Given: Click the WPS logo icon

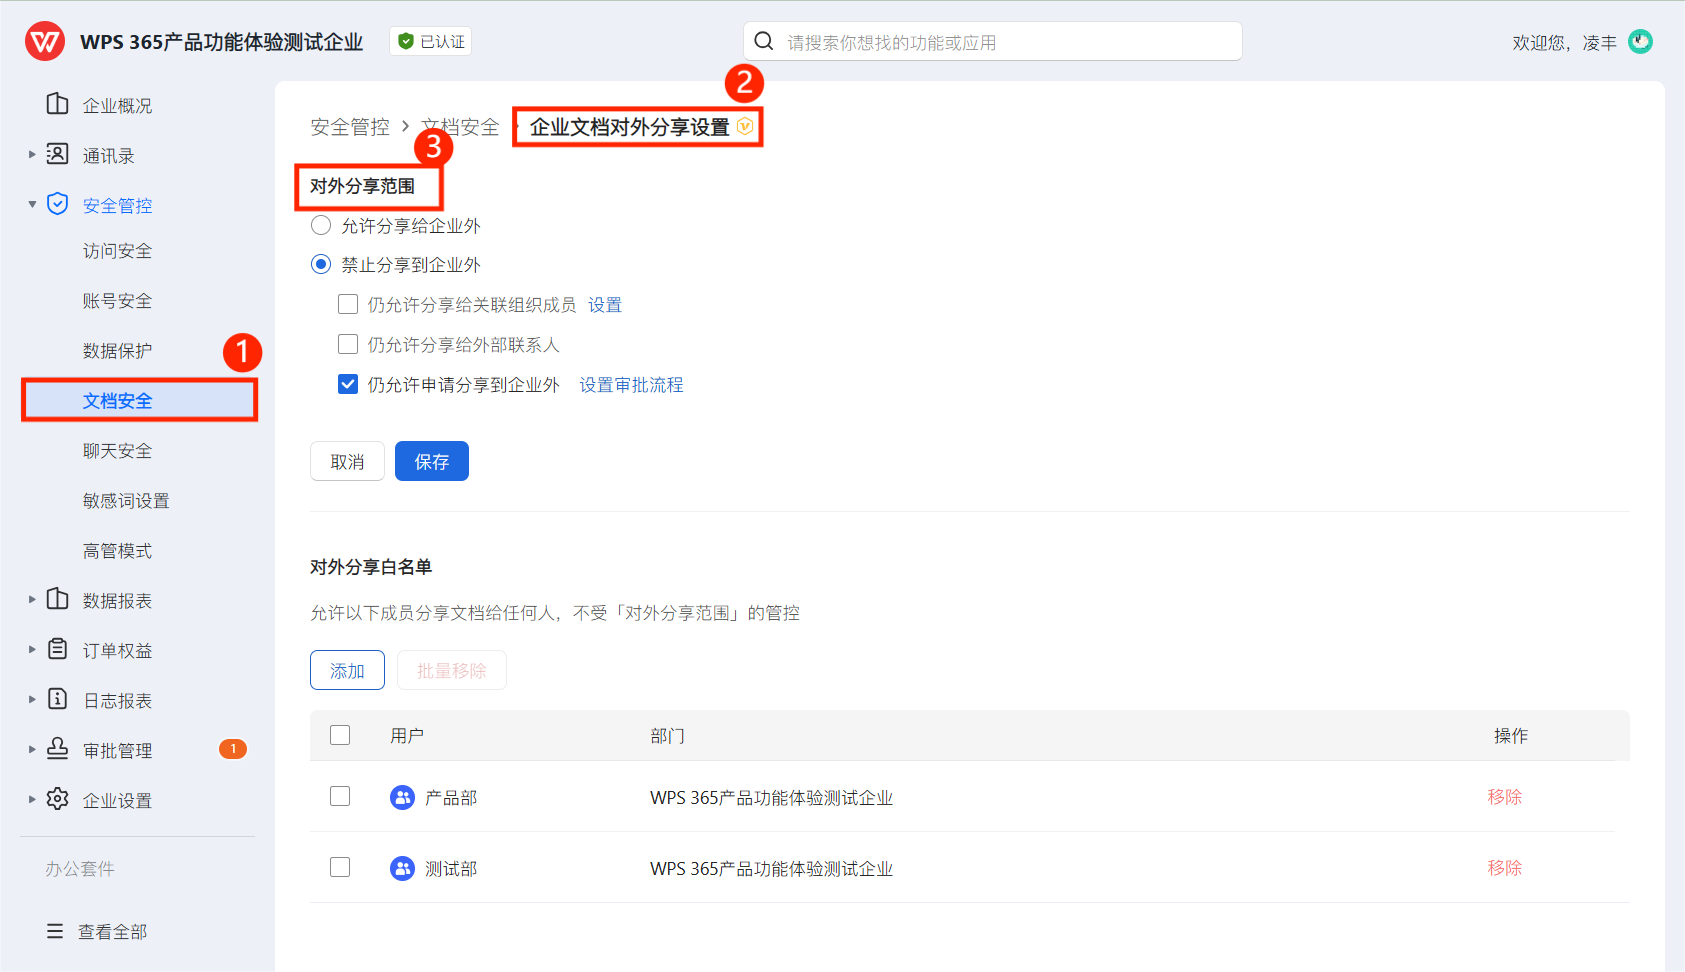Looking at the screenshot, I should click(45, 42).
